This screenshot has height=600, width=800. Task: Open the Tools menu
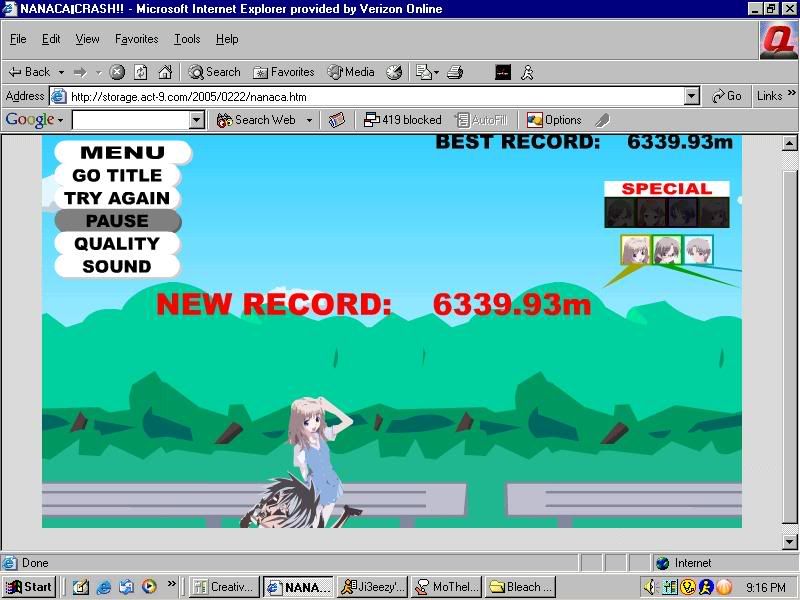pyautogui.click(x=187, y=39)
